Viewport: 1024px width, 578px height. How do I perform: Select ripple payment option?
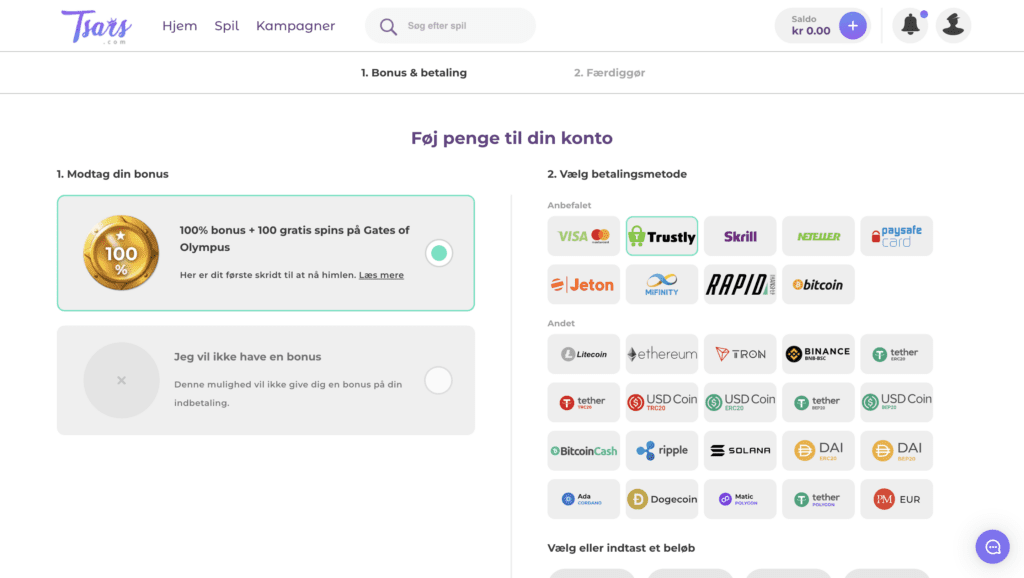pos(662,451)
